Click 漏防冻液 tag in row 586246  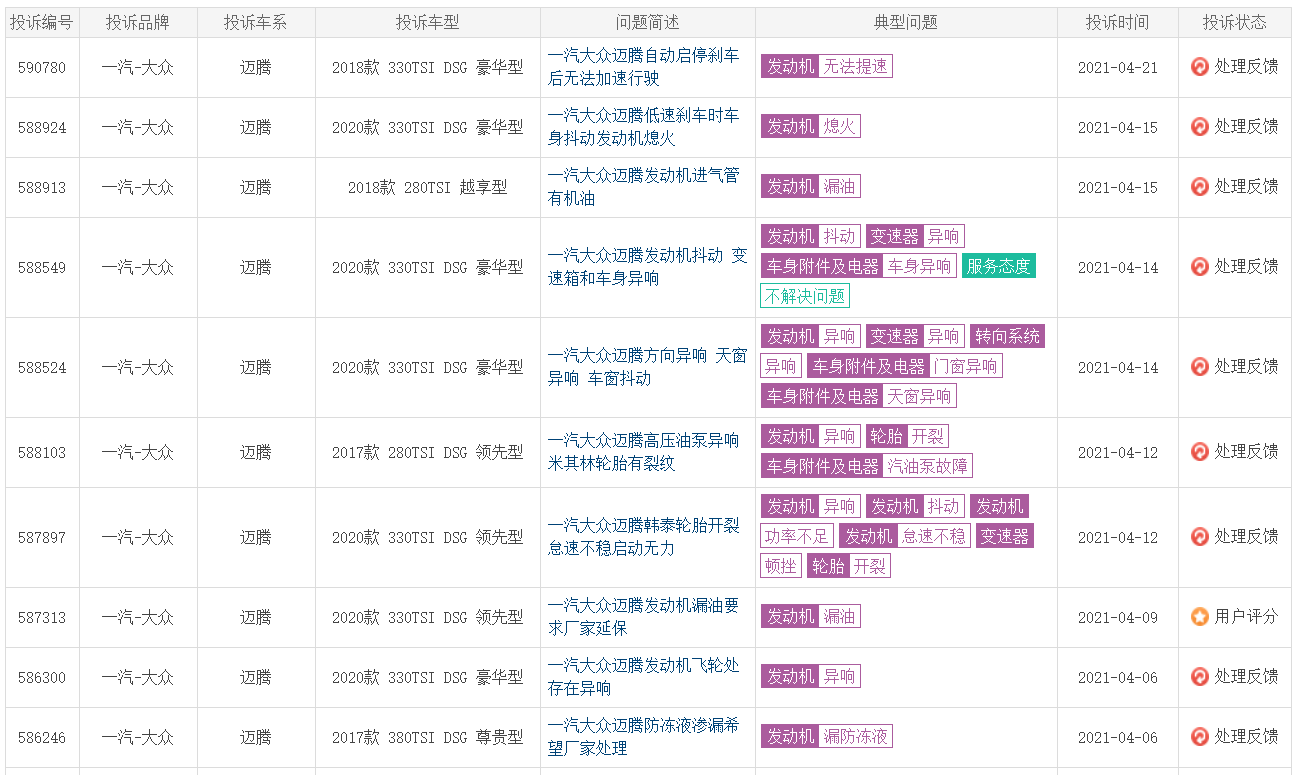coord(855,737)
